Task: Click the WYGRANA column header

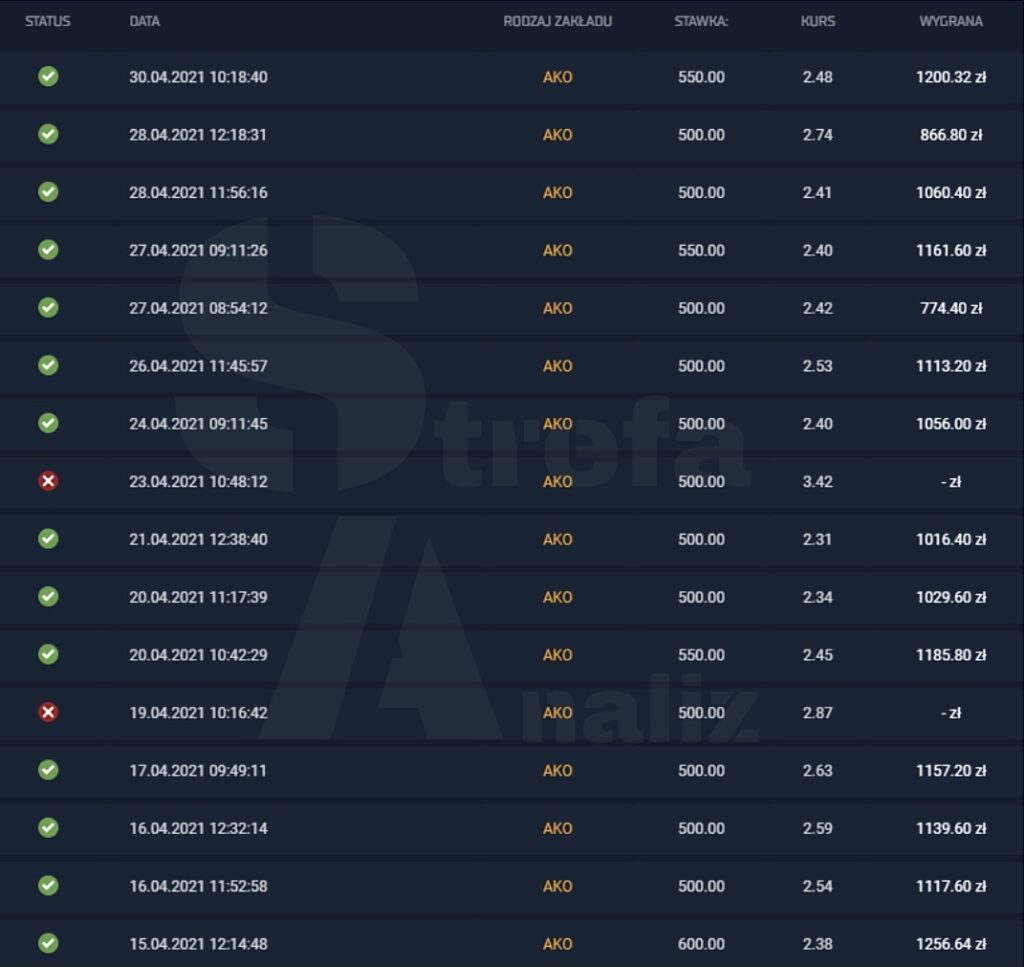Action: [951, 22]
